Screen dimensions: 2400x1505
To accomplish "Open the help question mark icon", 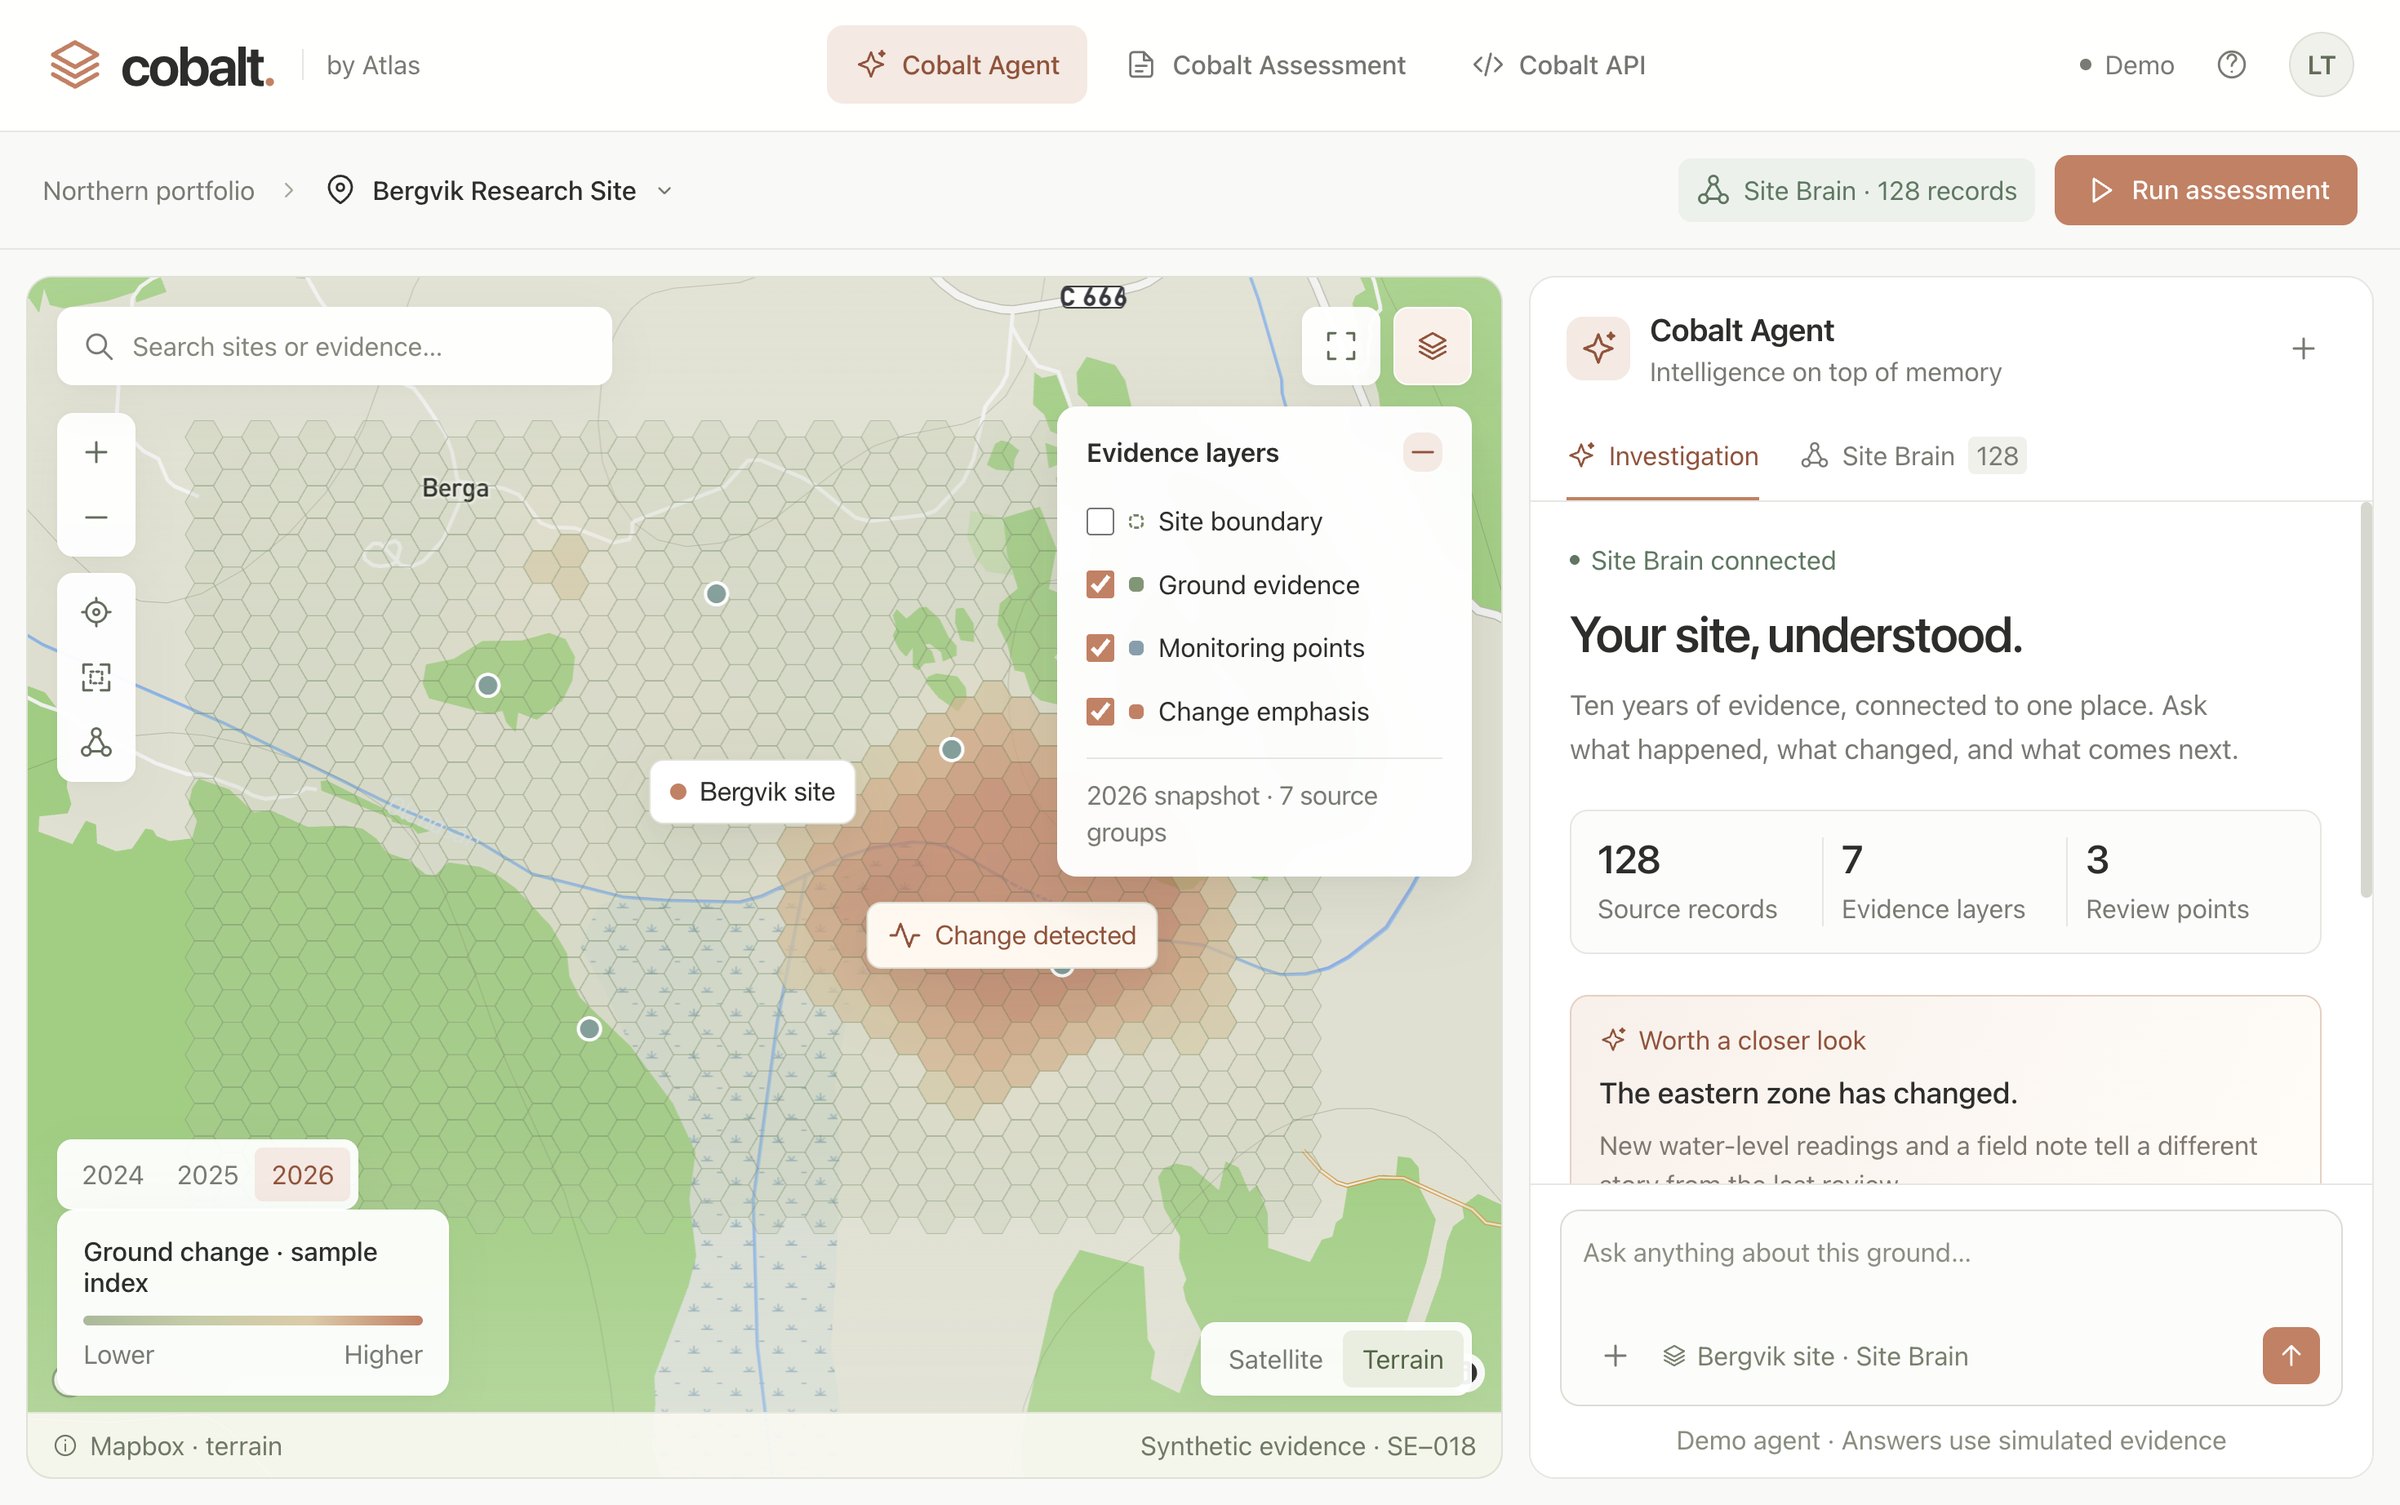I will 2231,65.
